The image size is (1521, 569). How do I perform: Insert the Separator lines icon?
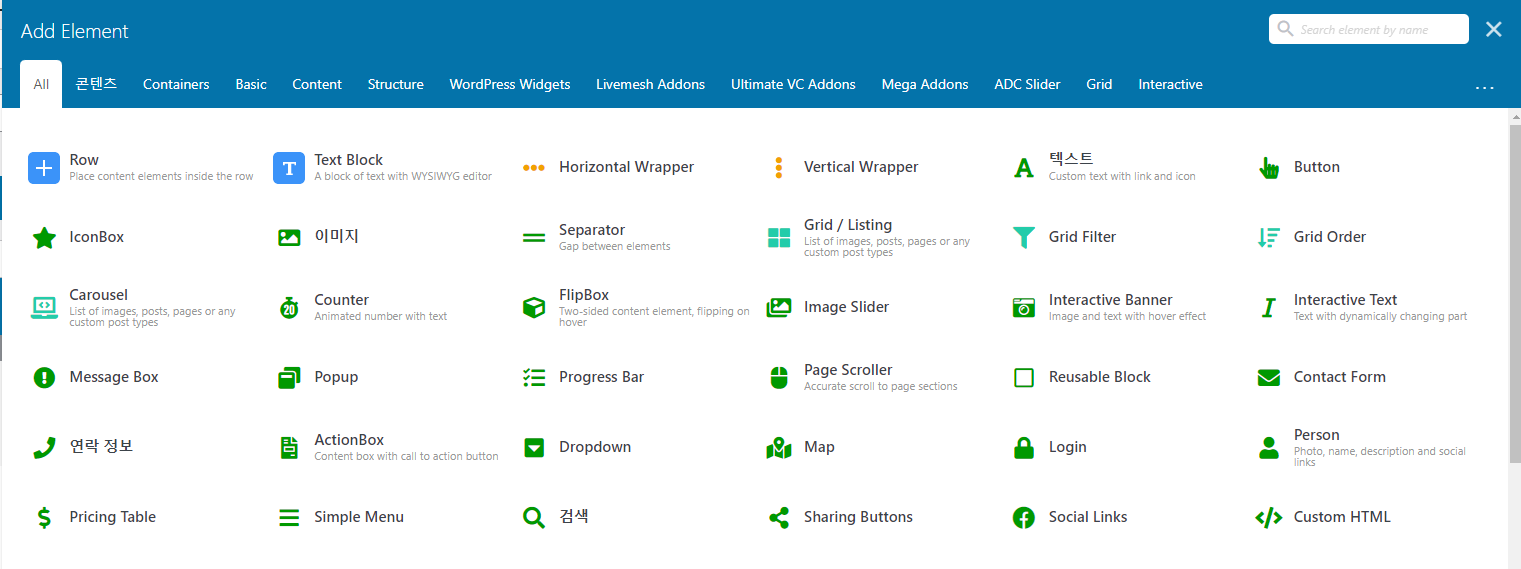click(x=534, y=238)
